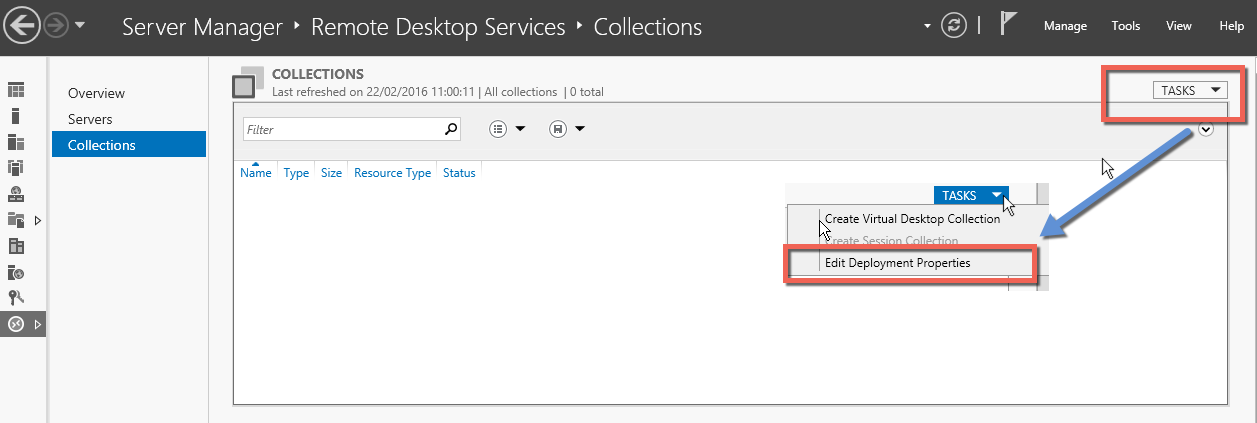Expand dropdown arrow beside list criteria icon
Screen dimensions: 1257x423
520,129
